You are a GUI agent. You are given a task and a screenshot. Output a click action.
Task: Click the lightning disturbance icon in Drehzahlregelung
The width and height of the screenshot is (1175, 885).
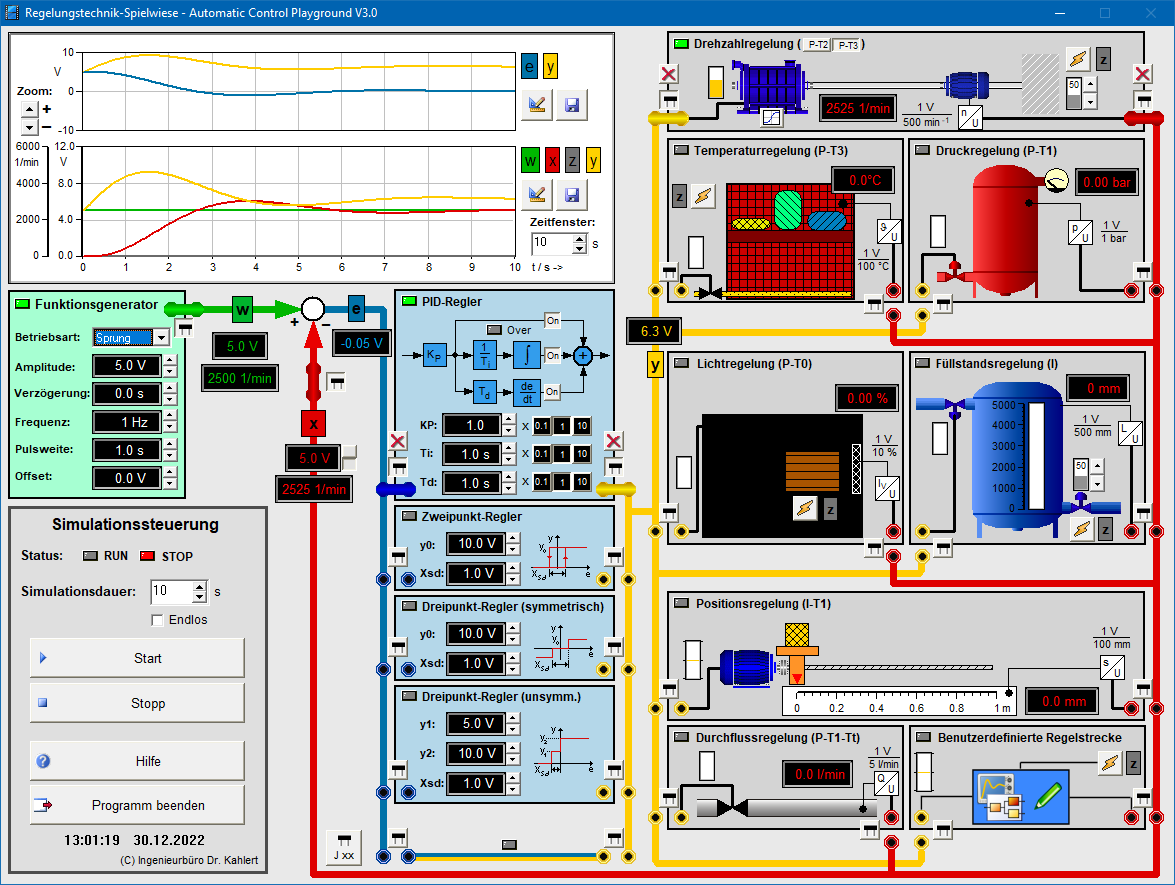(1077, 59)
